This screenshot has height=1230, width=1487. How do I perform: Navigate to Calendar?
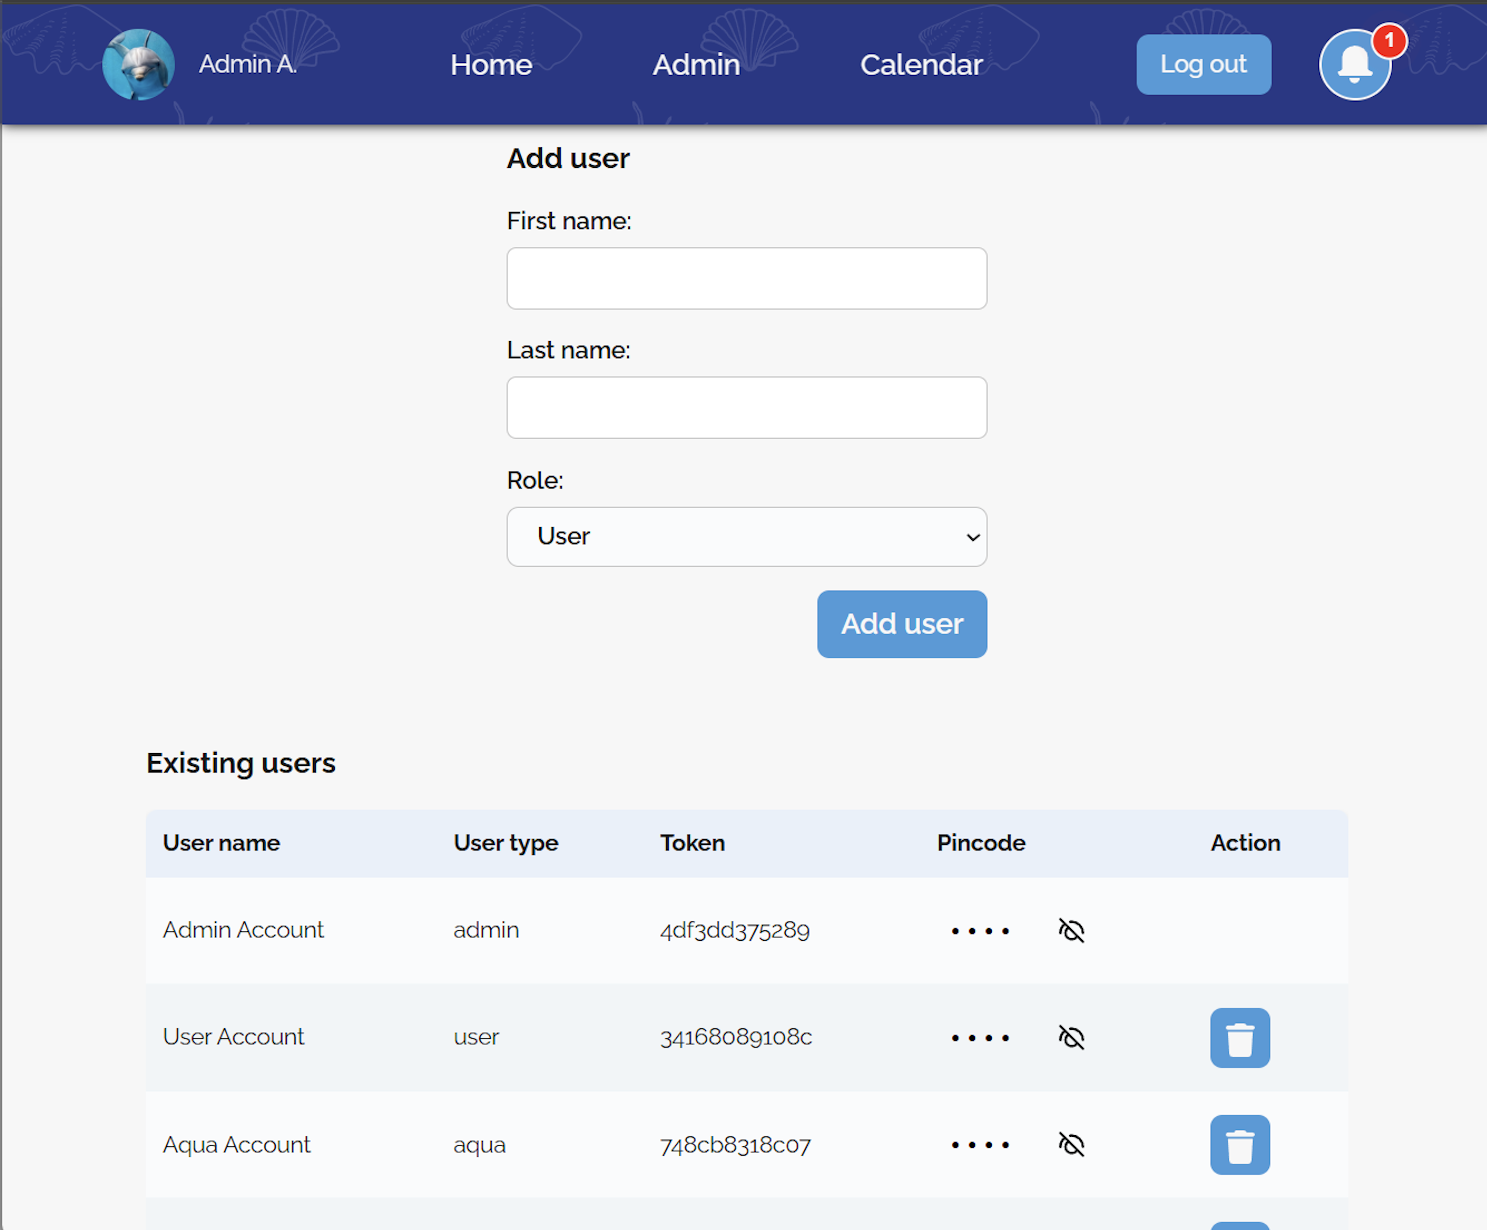tap(921, 65)
